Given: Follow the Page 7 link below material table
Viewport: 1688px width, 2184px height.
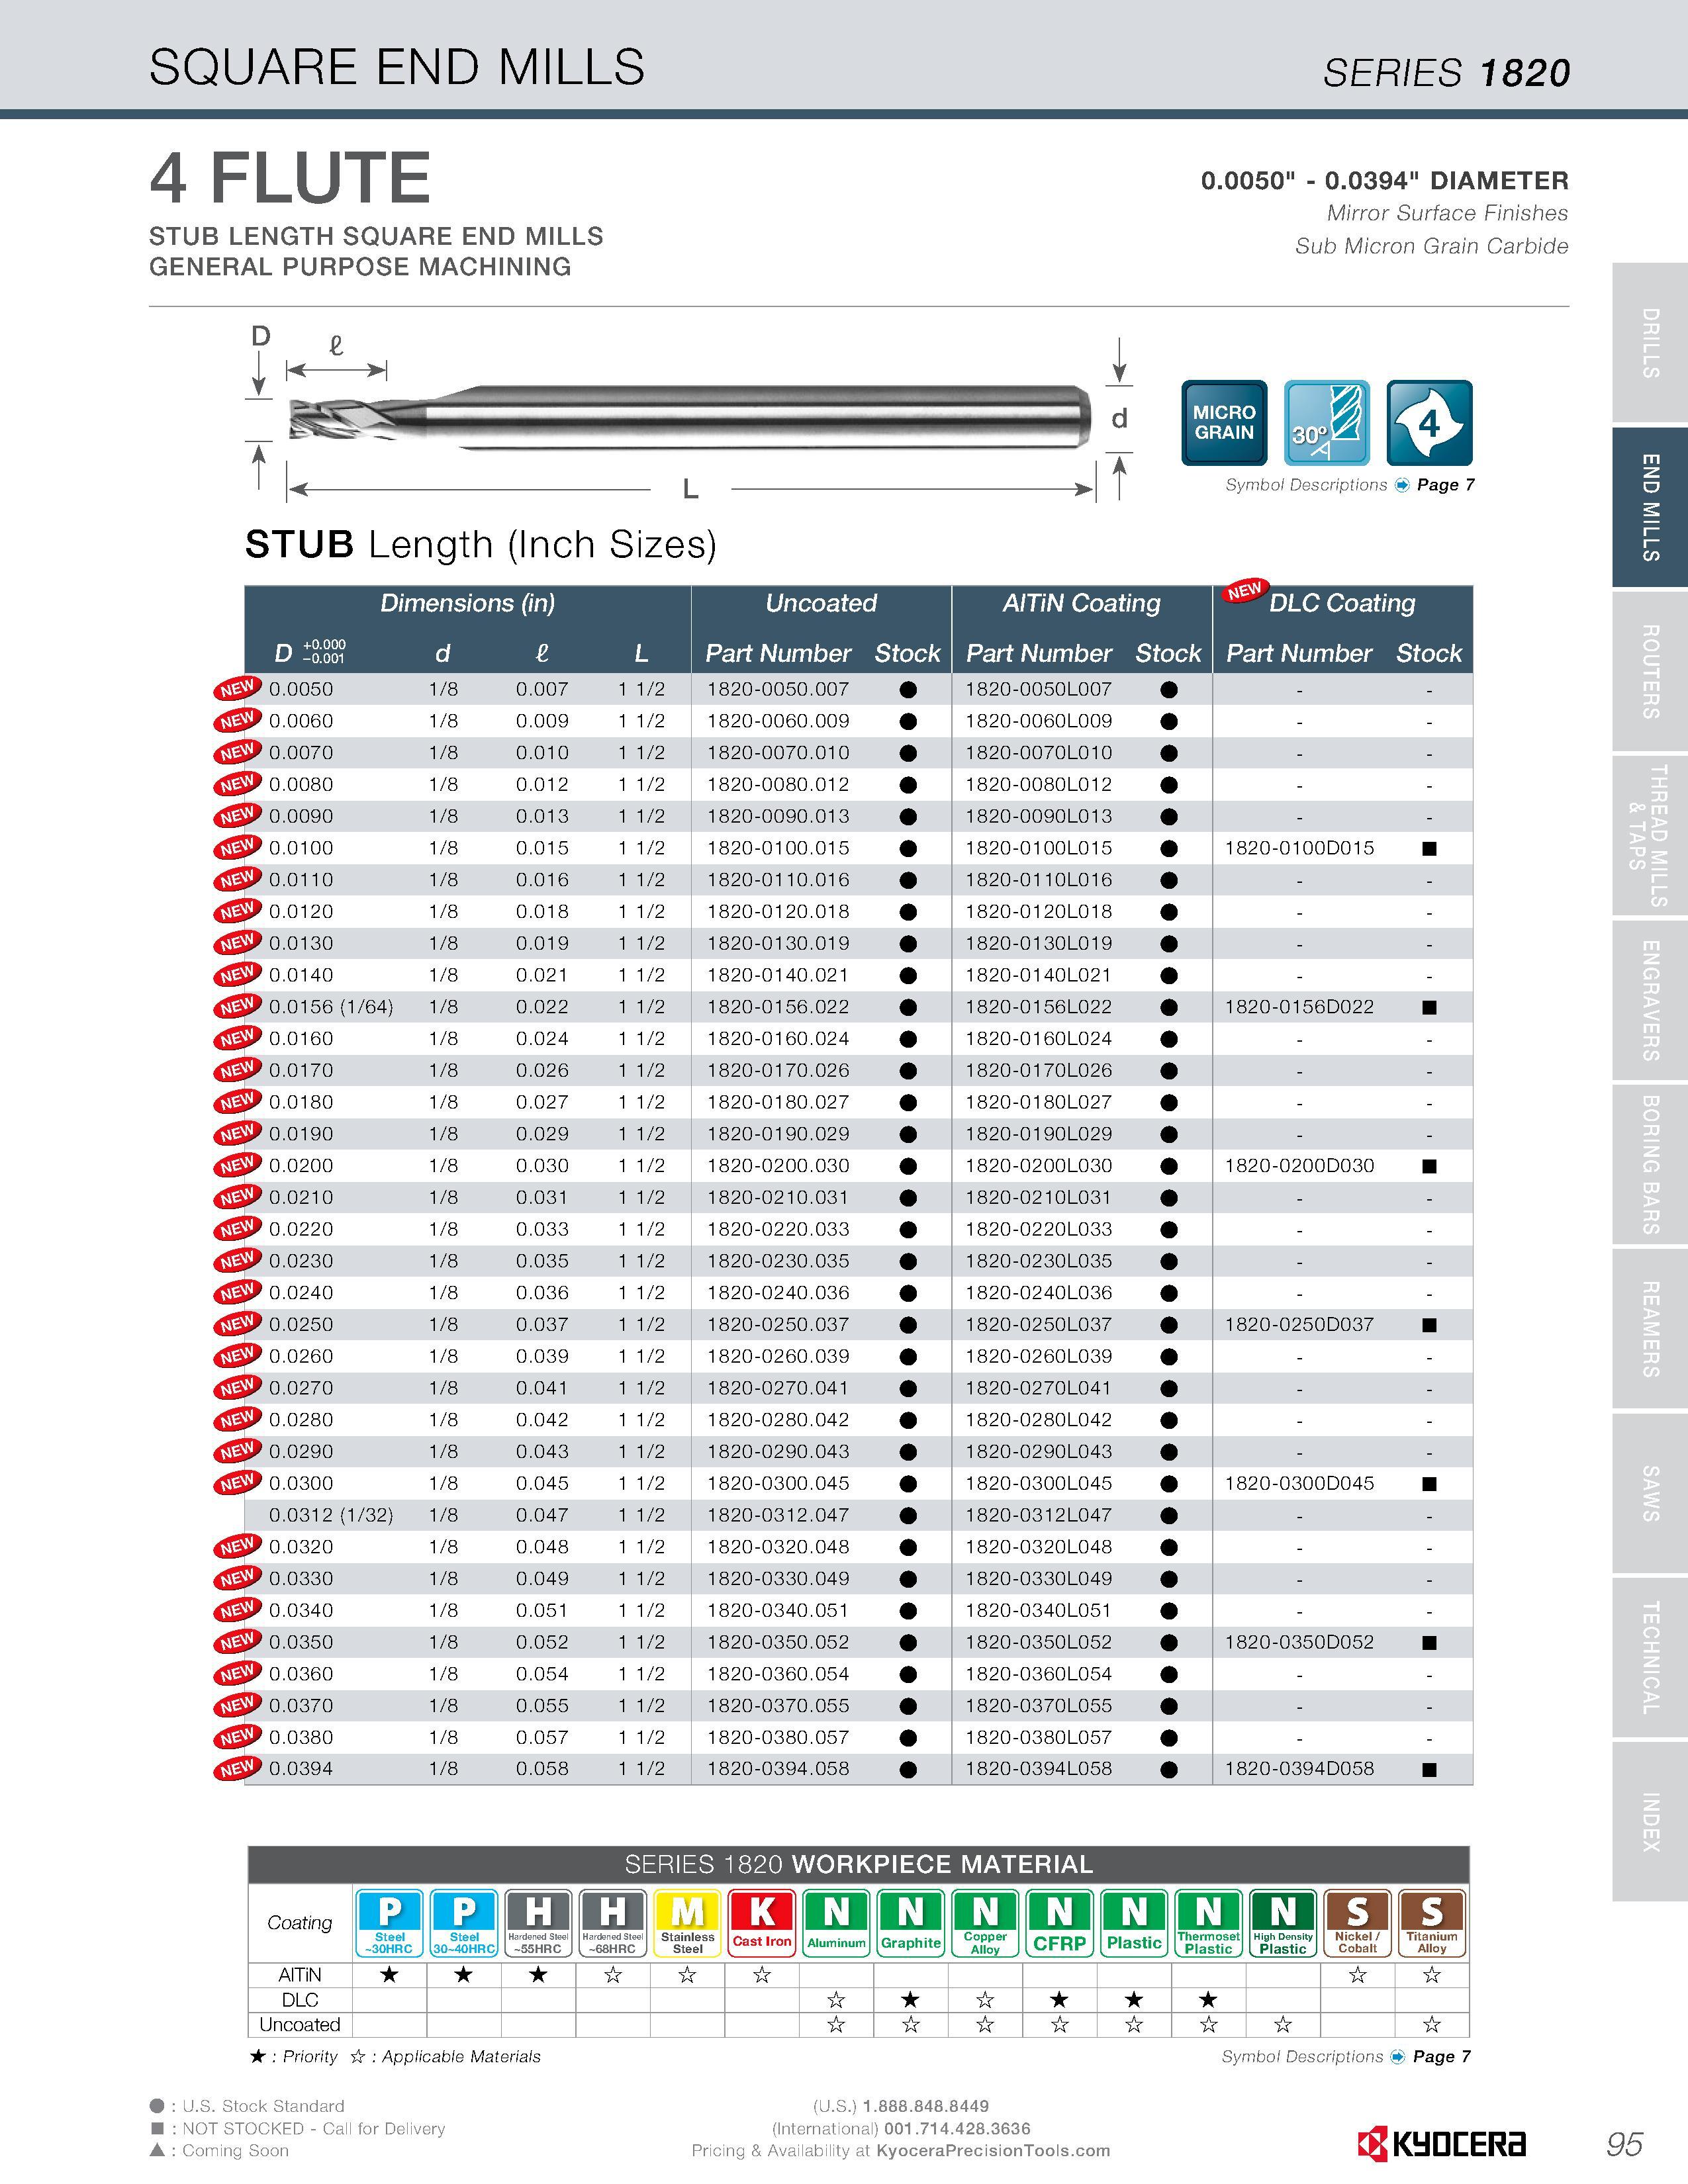Looking at the screenshot, I should [1441, 2056].
